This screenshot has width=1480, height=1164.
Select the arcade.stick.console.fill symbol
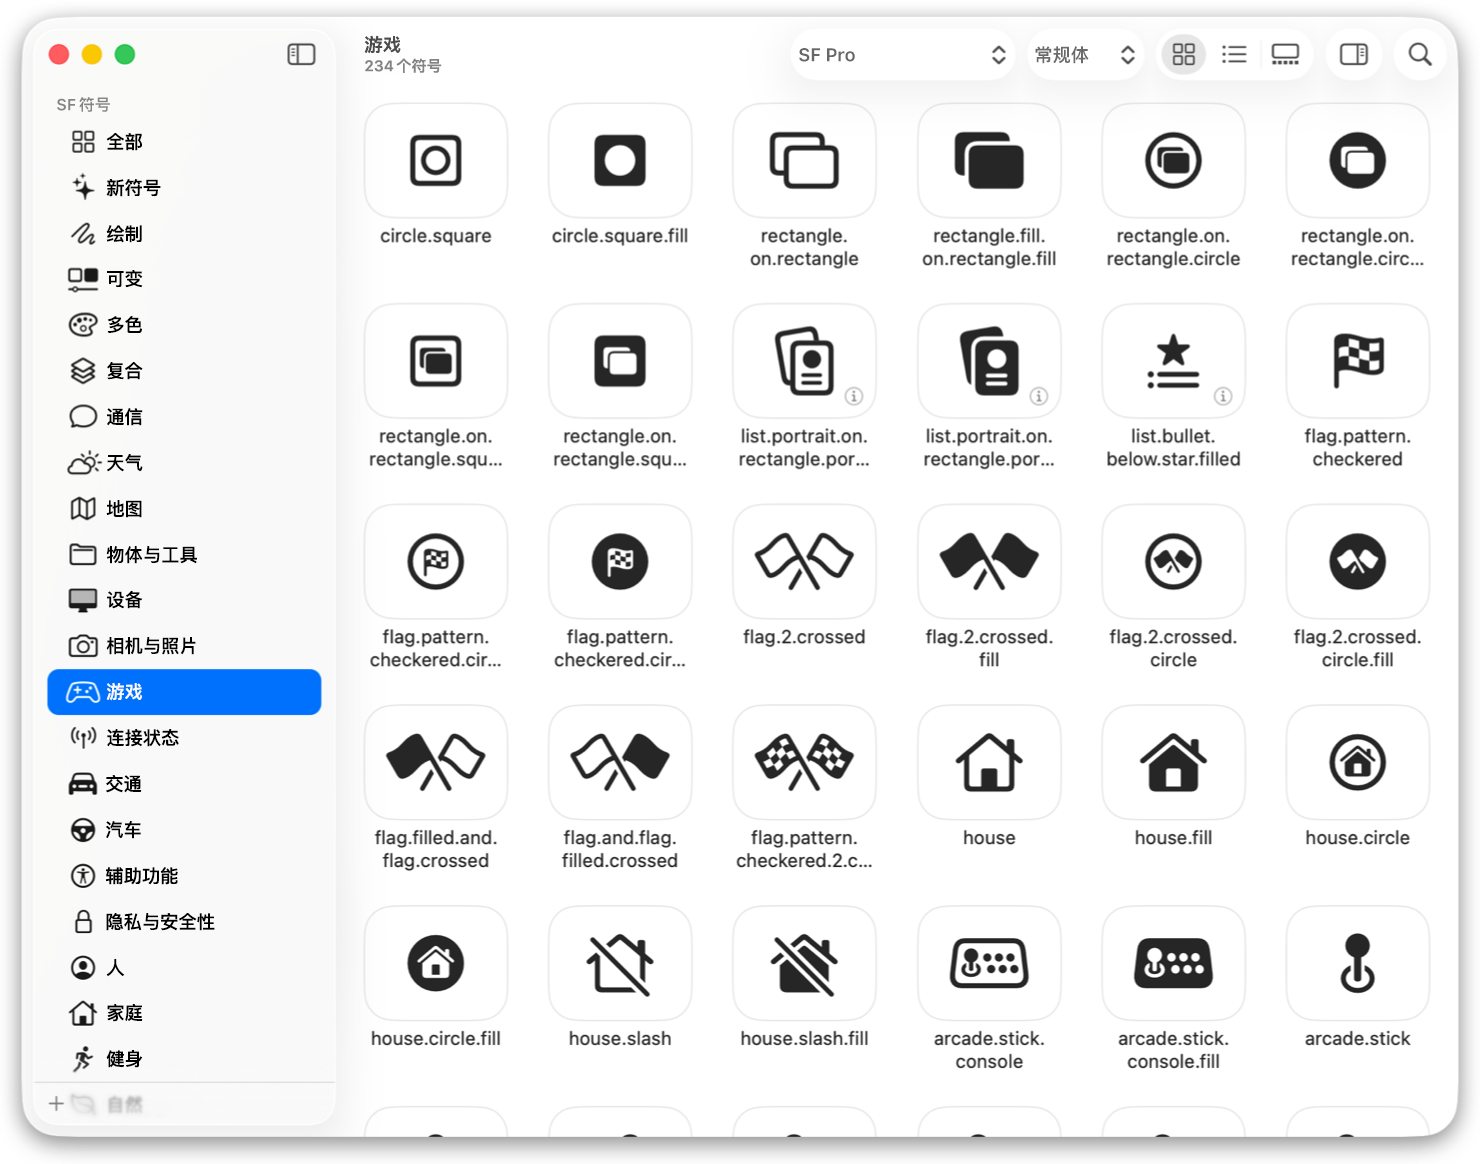[1173, 964]
